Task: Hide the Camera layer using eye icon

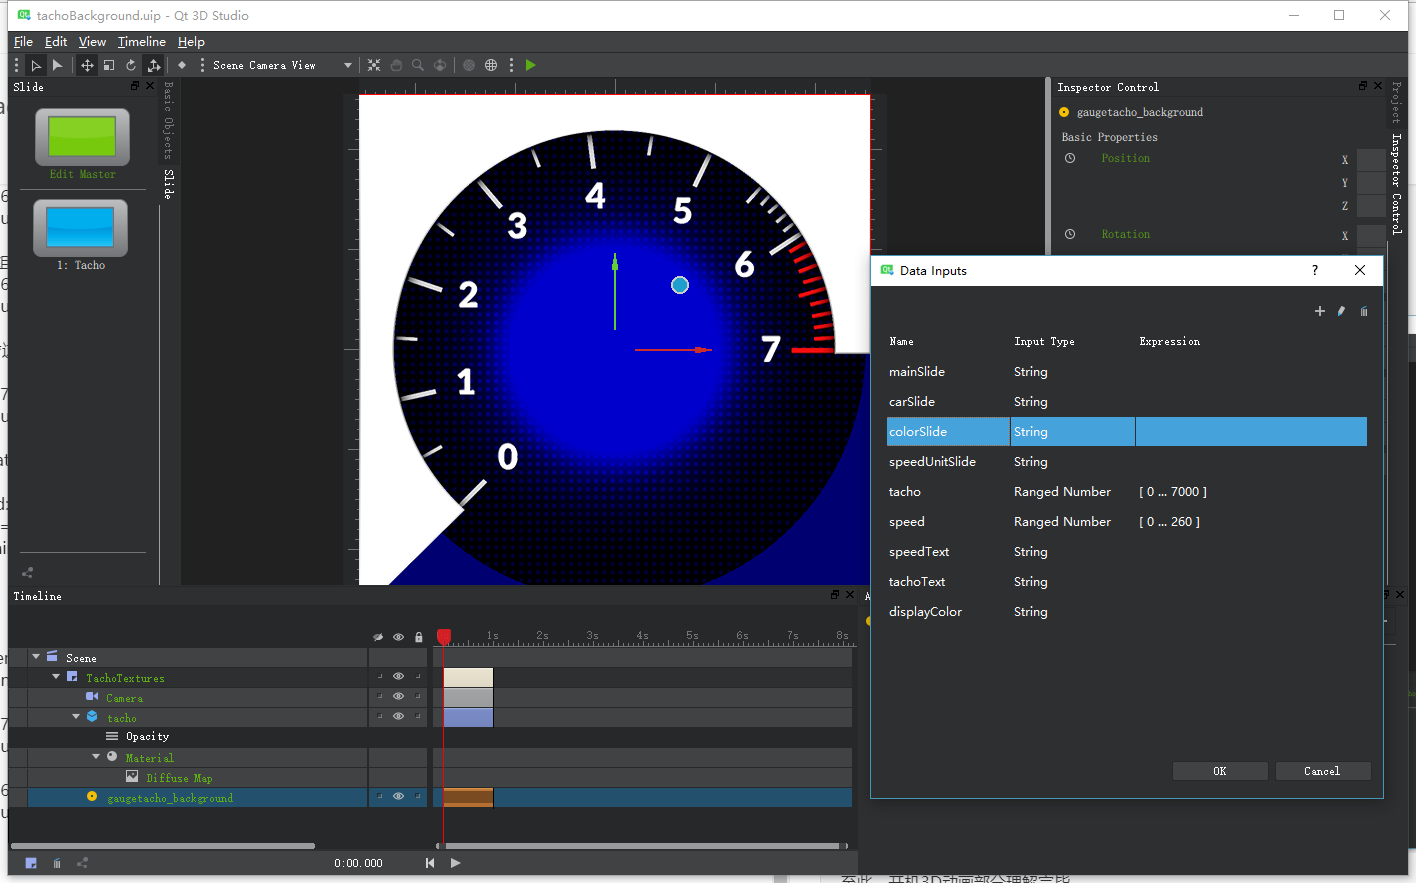Action: pyautogui.click(x=398, y=696)
